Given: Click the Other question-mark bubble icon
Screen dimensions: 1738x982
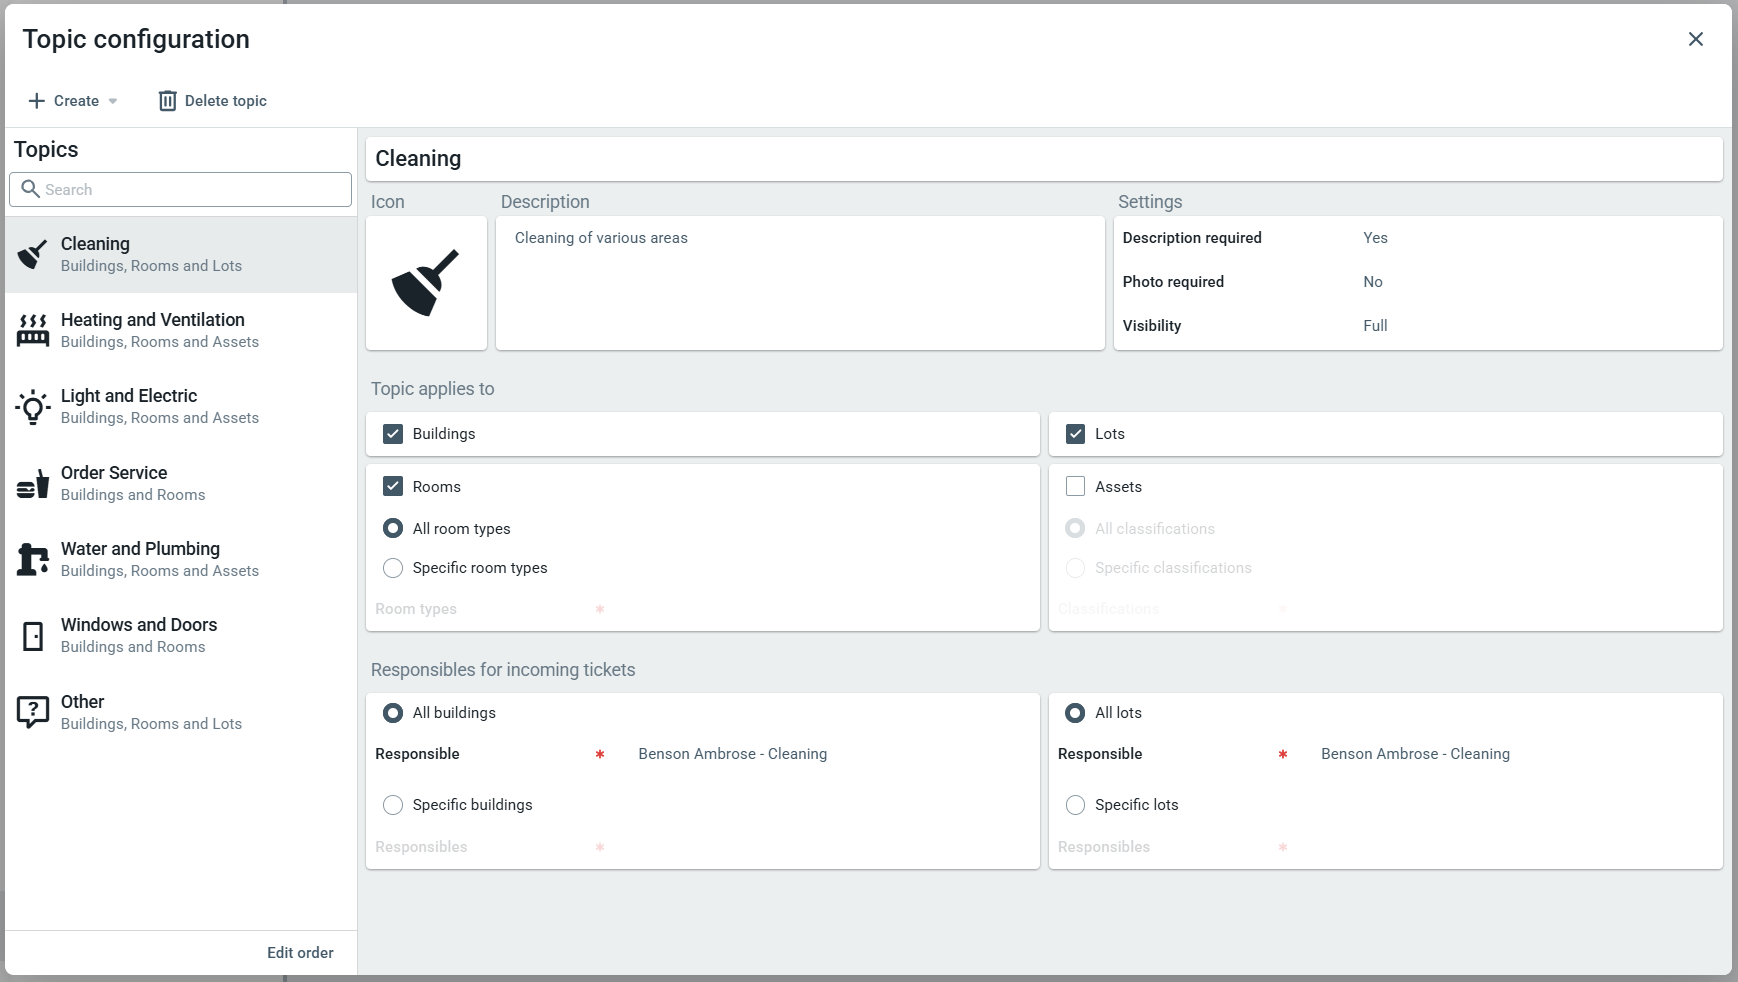Looking at the screenshot, I should click(x=33, y=712).
